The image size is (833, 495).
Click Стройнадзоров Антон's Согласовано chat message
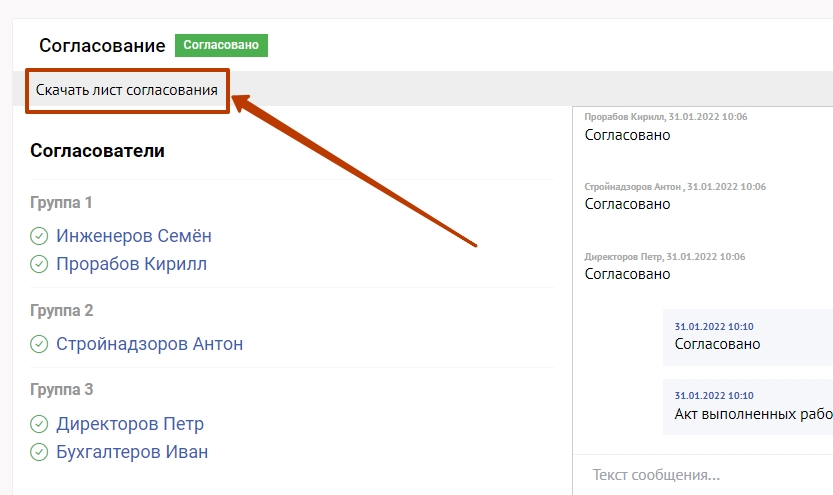[627, 204]
